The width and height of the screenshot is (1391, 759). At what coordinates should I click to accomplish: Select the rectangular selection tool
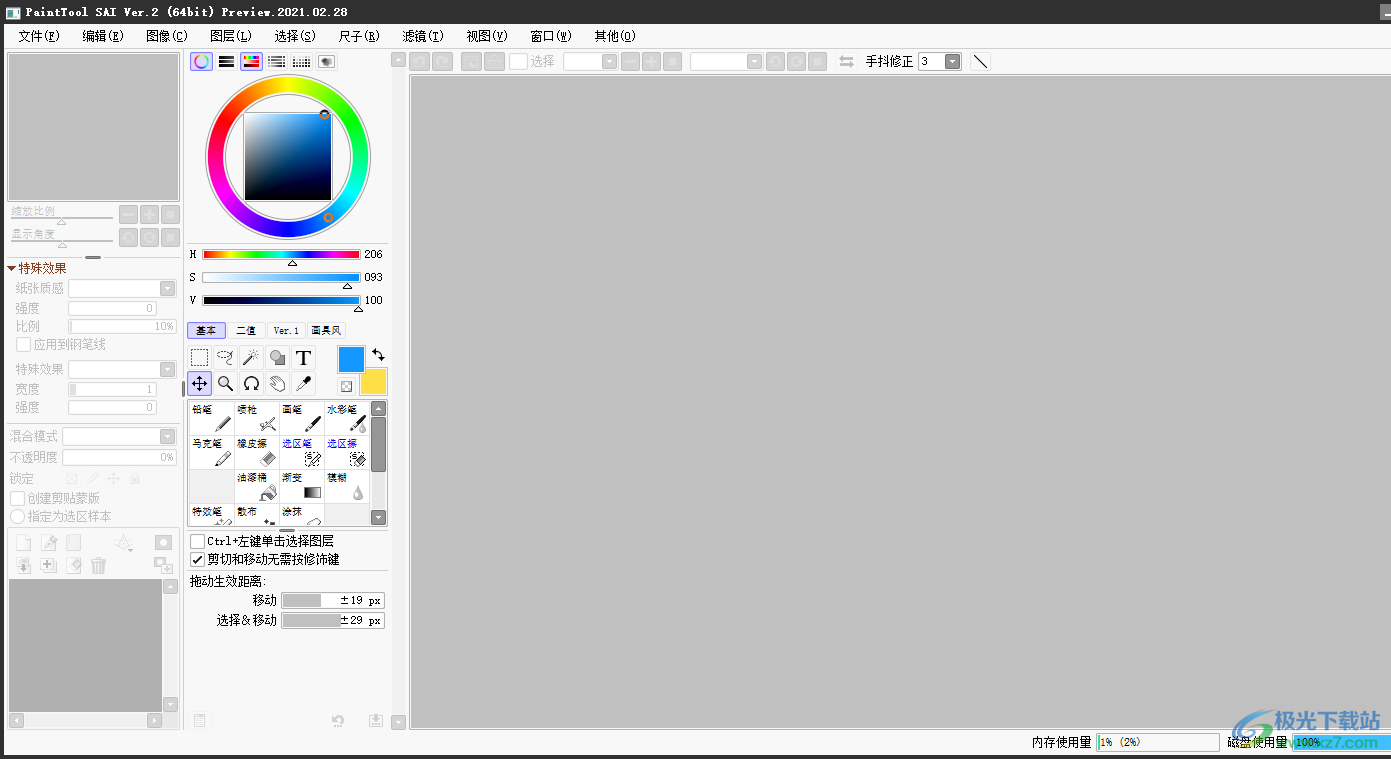click(x=200, y=358)
